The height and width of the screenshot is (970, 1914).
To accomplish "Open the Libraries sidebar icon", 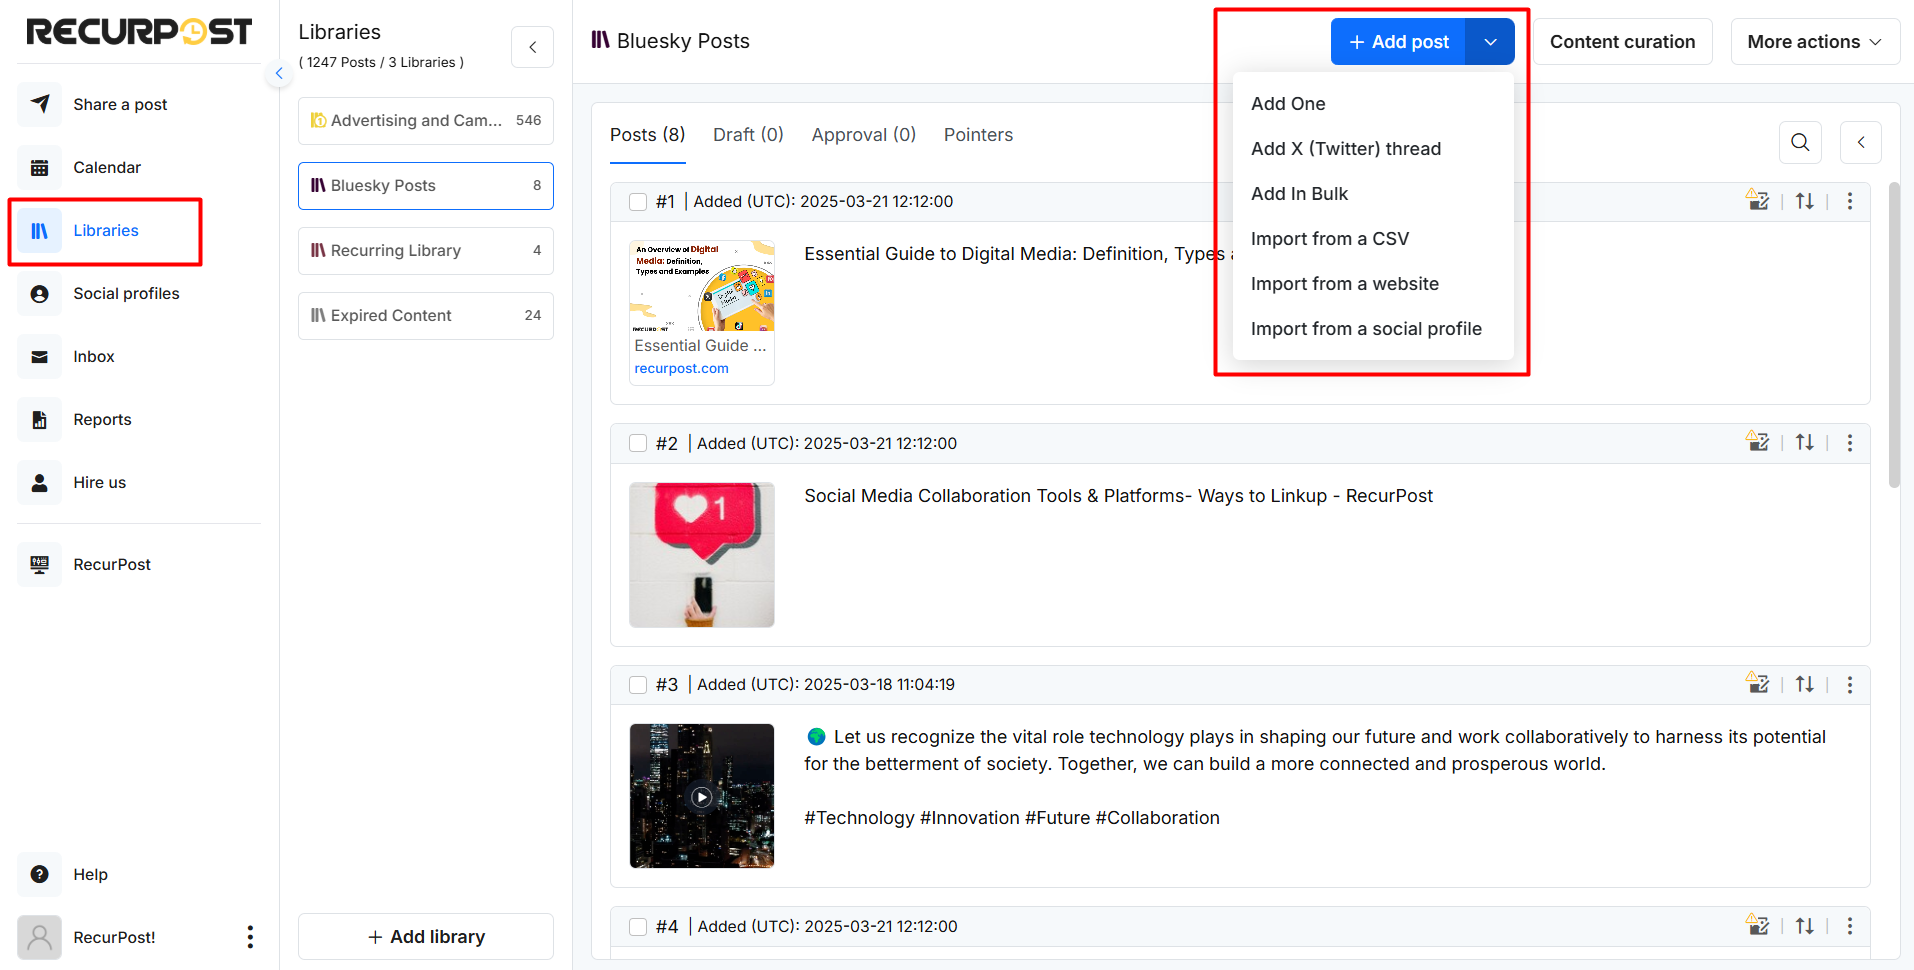I will 40,231.
